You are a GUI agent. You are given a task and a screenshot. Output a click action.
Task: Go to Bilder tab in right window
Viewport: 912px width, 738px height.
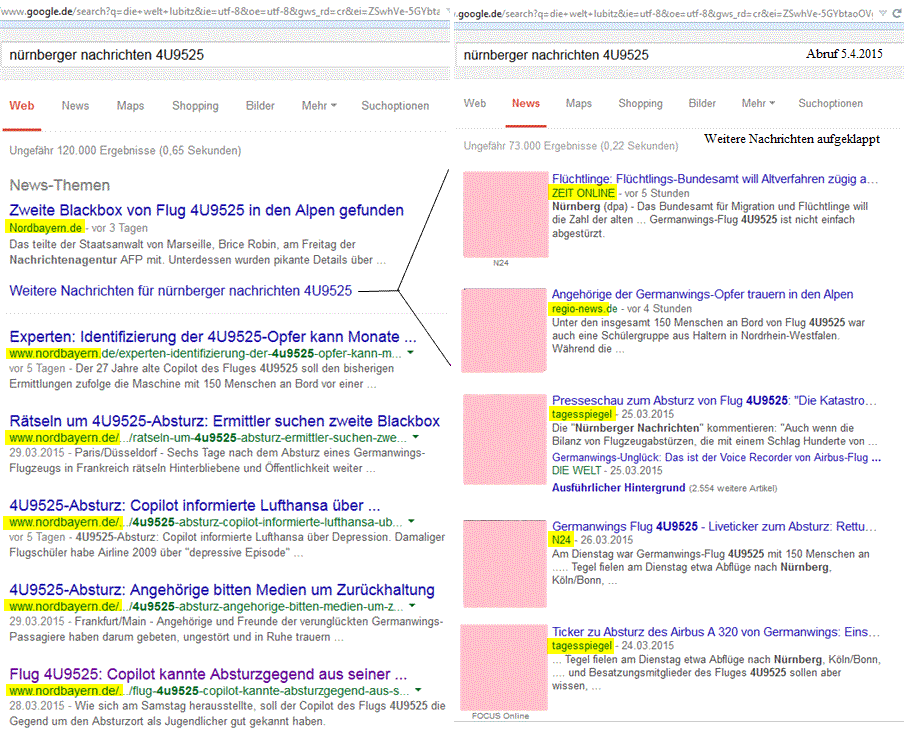702,104
